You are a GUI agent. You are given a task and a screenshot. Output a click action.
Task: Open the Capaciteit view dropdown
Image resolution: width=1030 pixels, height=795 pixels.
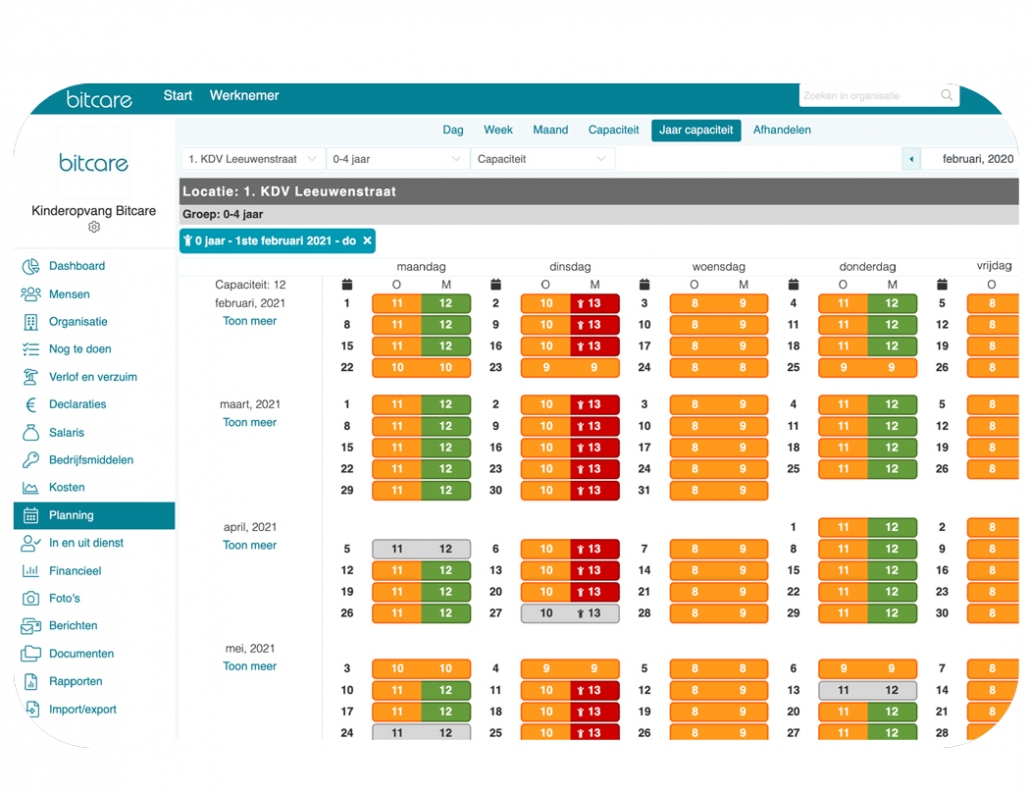543,159
